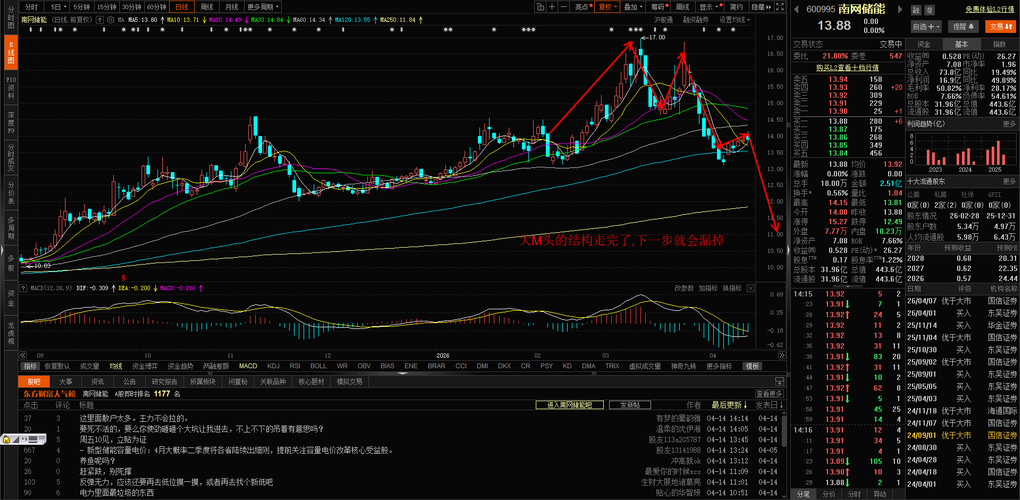This screenshot has width=1020, height=500.
Task: Toggle 画线 drawing tools
Action: [682, 7]
